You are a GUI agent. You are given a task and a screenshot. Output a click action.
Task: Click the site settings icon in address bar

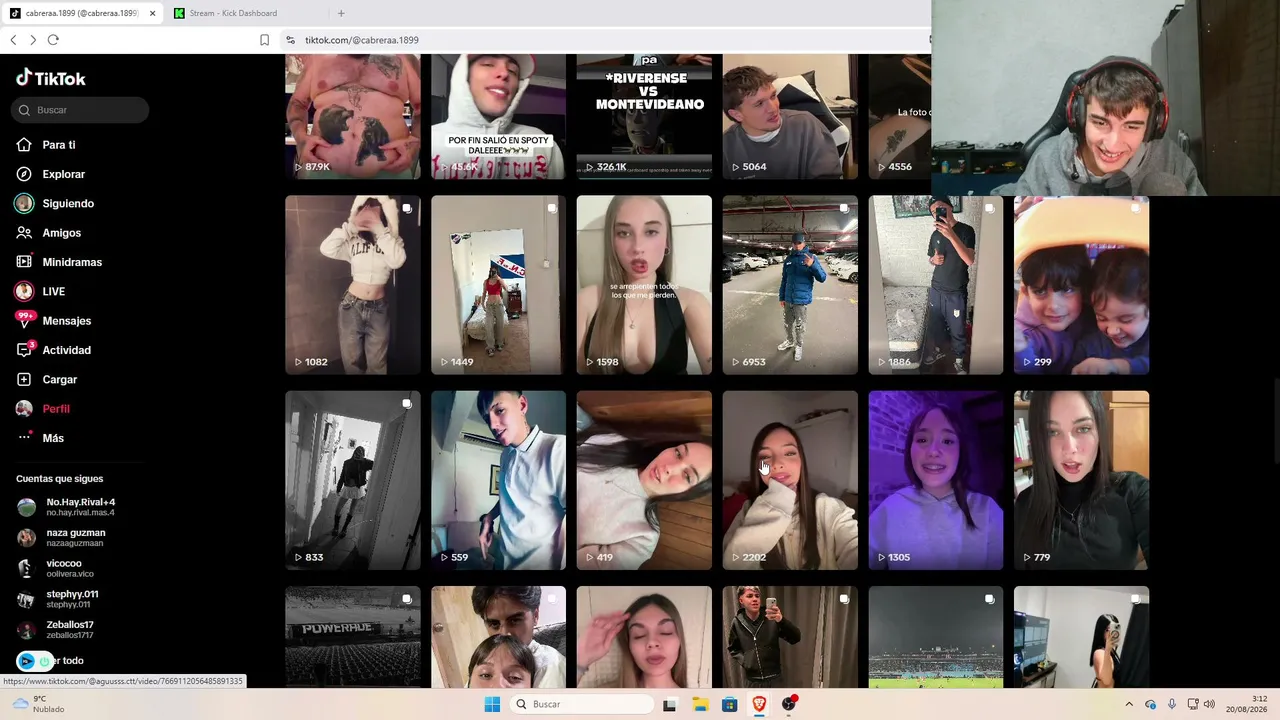pos(290,40)
